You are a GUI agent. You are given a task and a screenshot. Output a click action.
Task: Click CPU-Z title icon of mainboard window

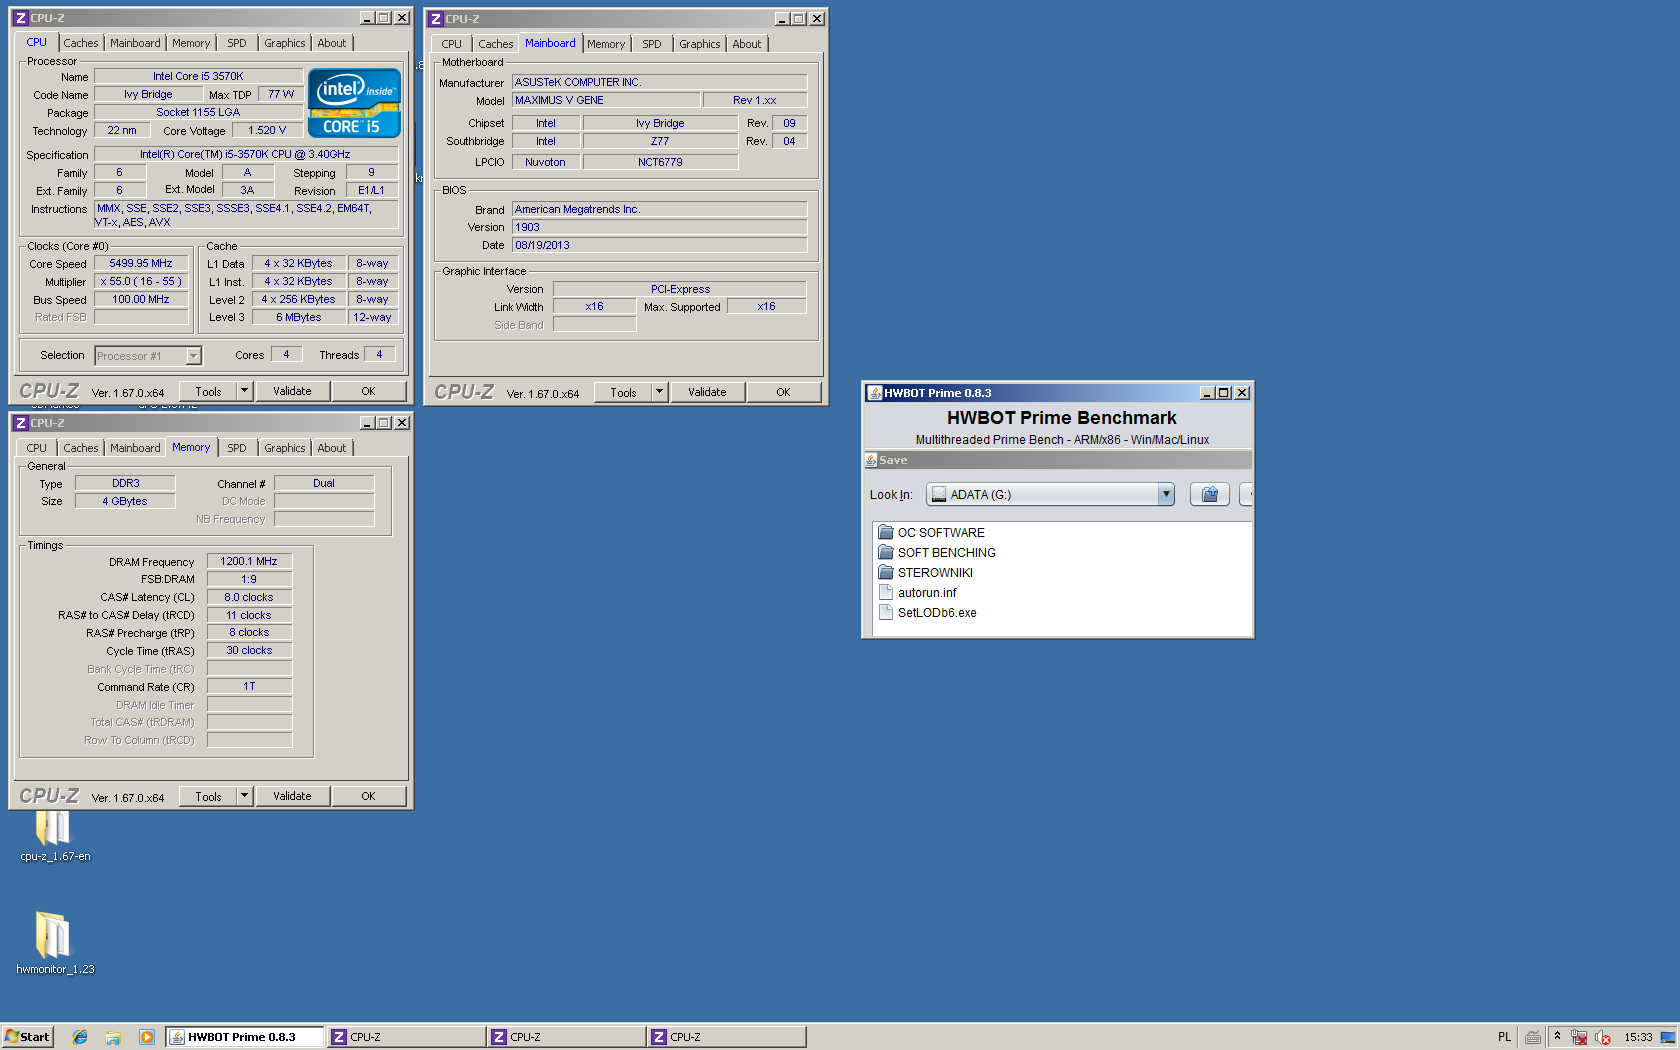(435, 19)
